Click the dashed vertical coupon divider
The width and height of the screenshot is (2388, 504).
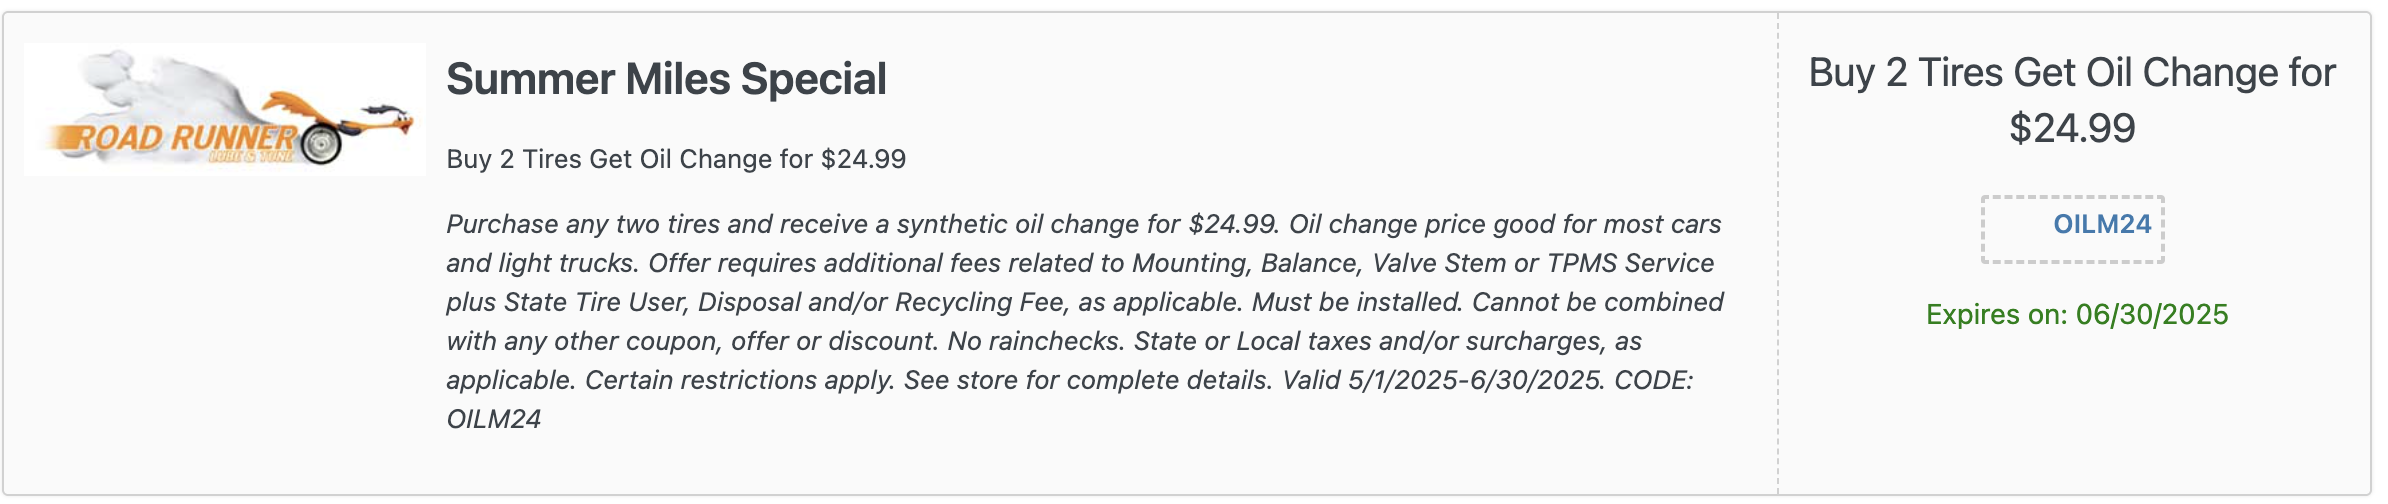(1778, 253)
